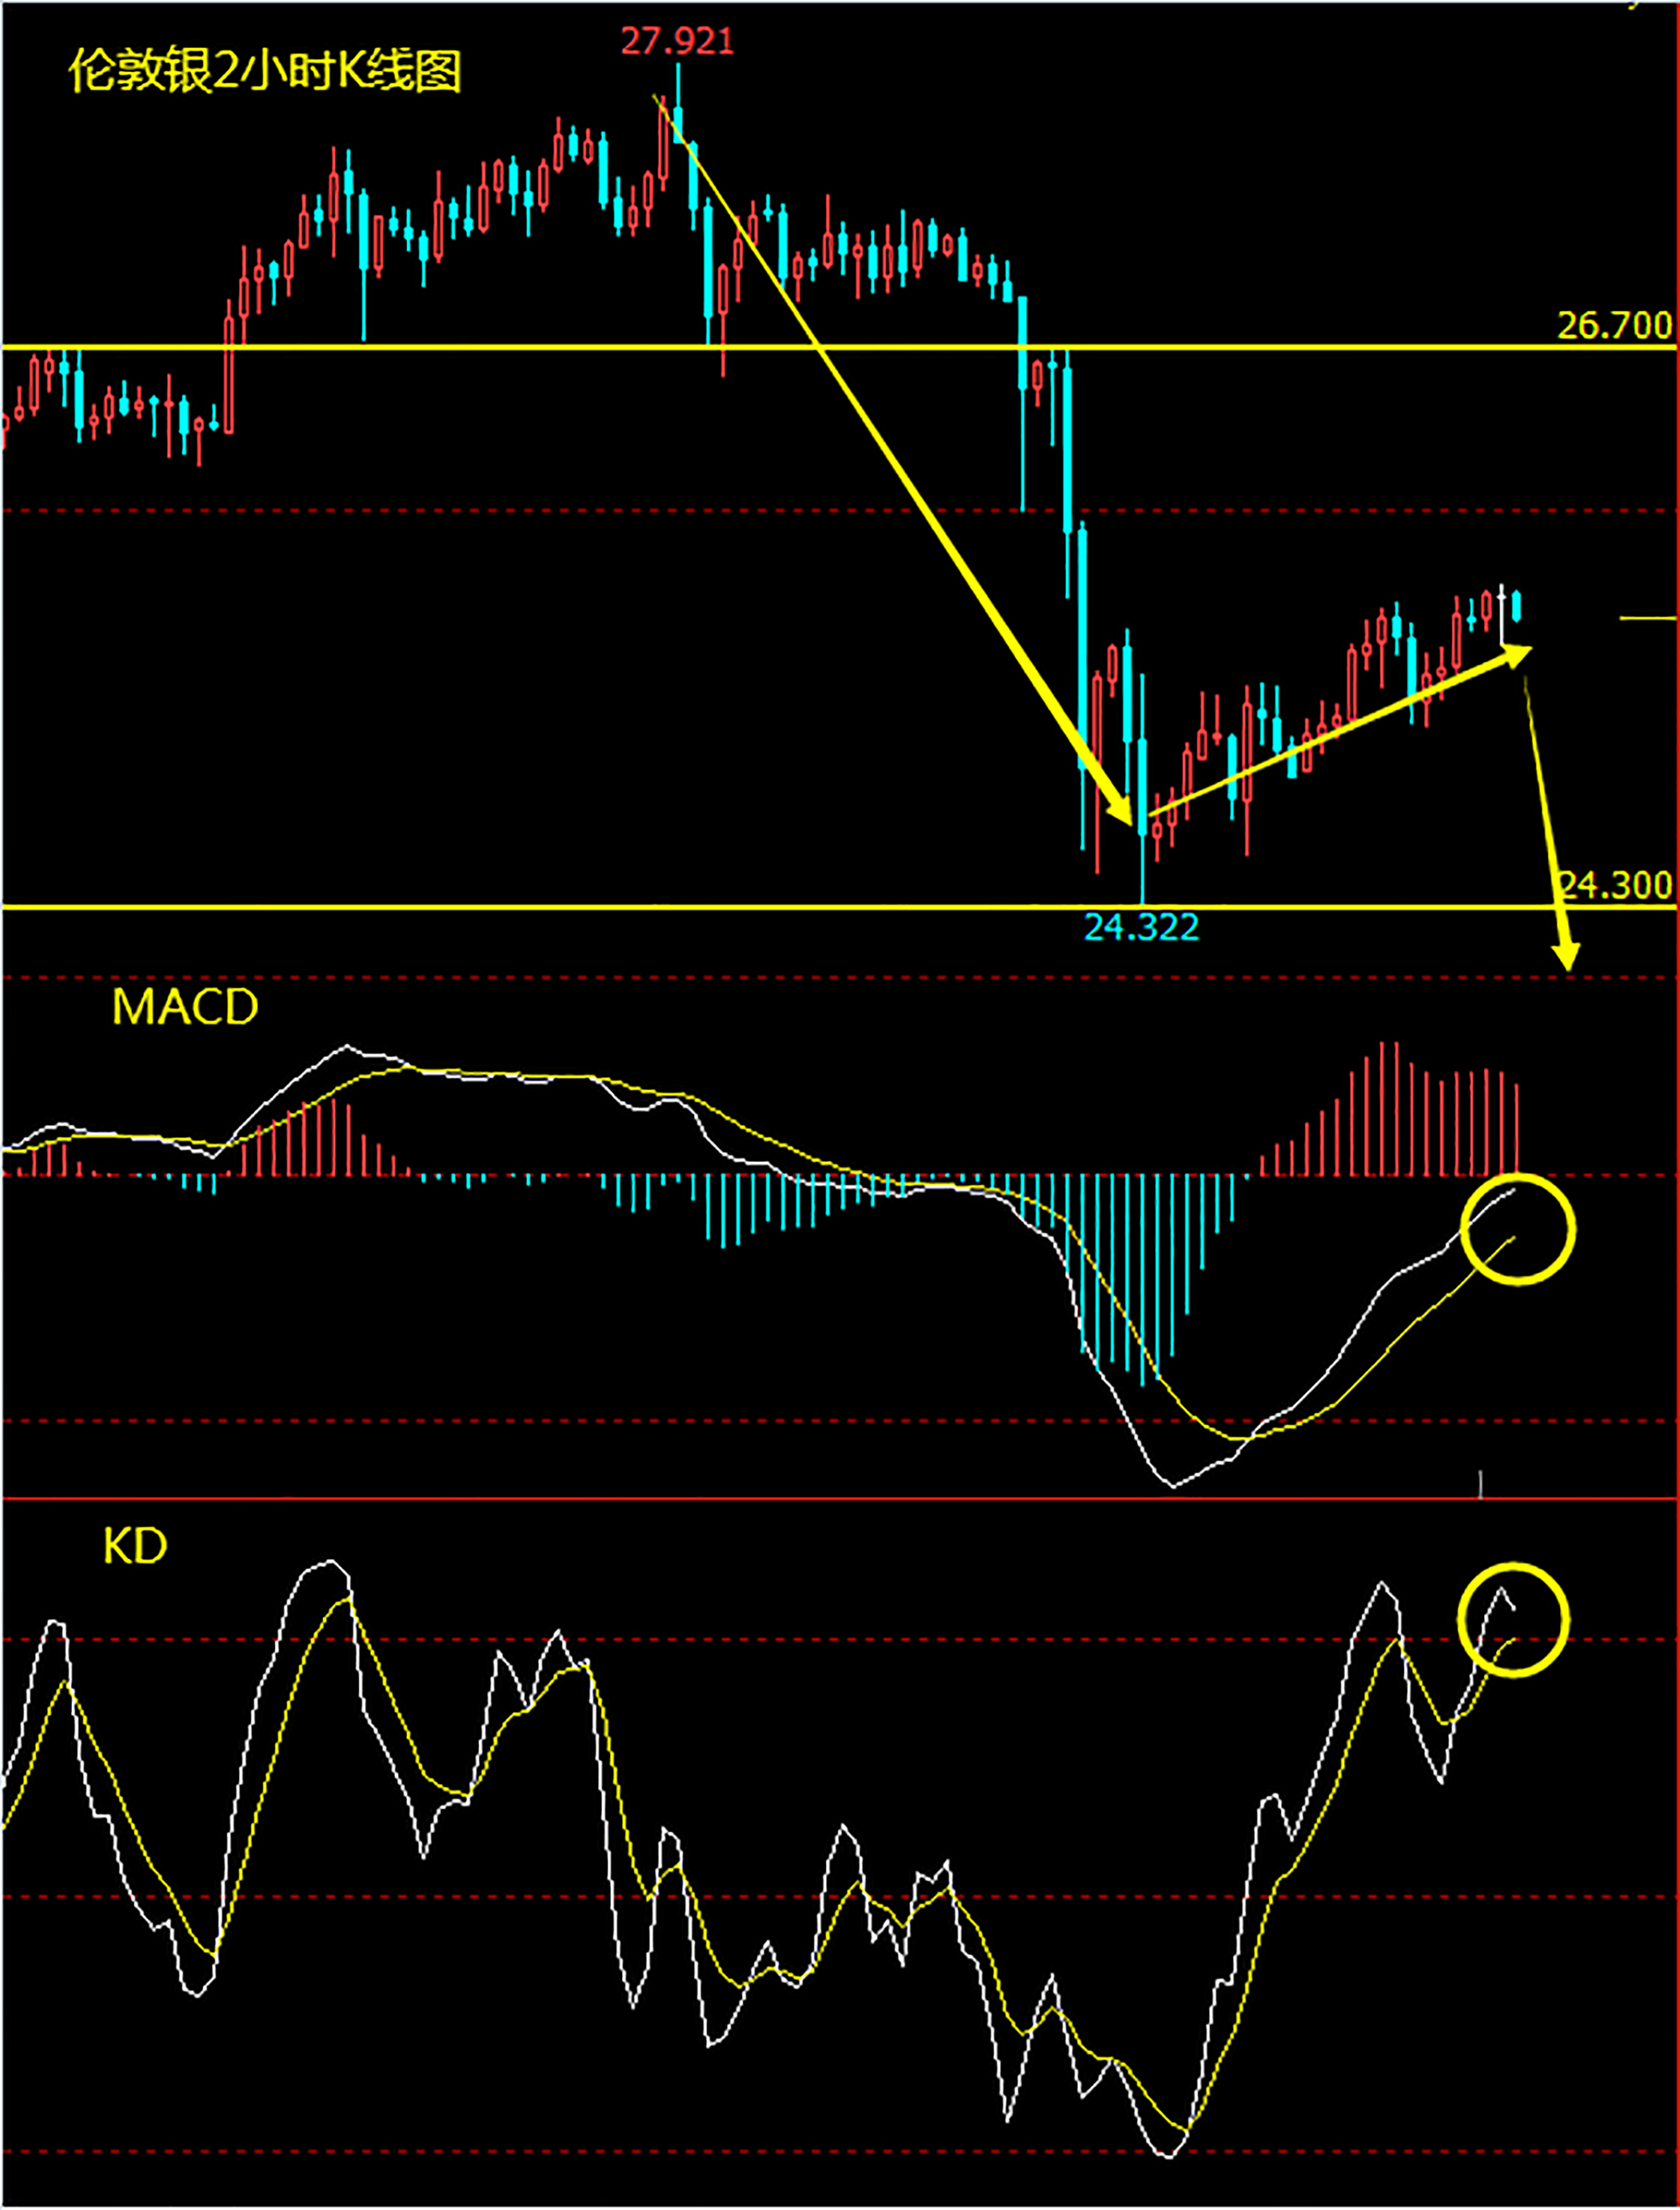The height and width of the screenshot is (2210, 1680).
Task: Click the forecast down arrowhead below 24.300
Action: tap(1565, 957)
